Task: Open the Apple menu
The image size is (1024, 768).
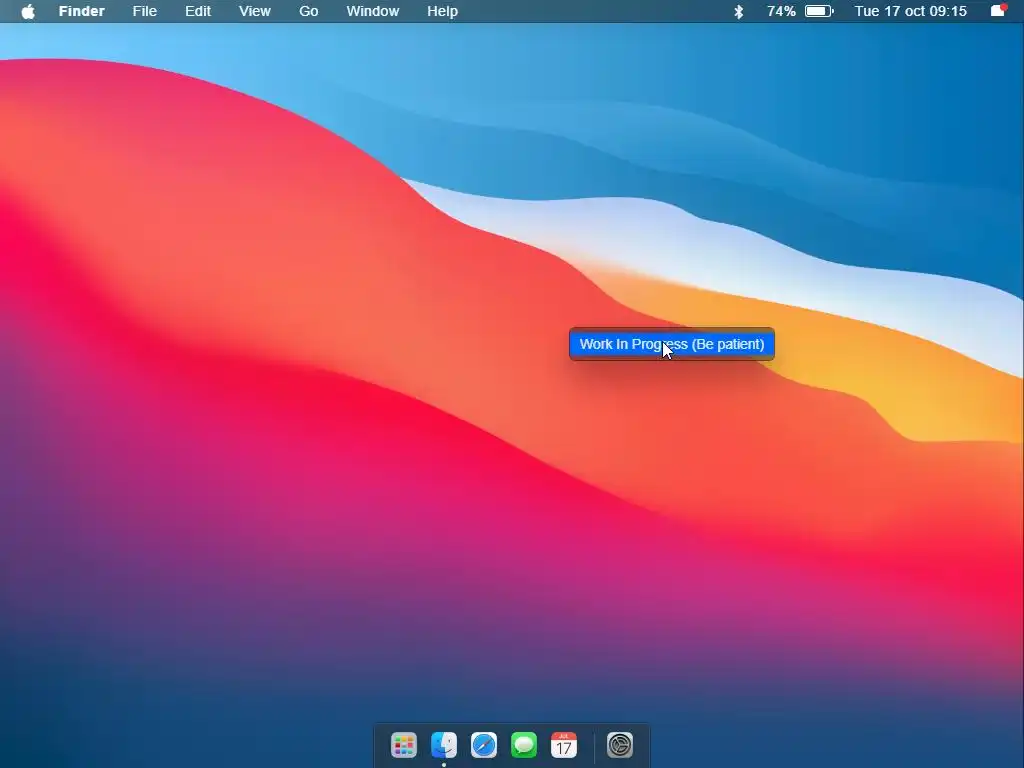Action: 27,11
